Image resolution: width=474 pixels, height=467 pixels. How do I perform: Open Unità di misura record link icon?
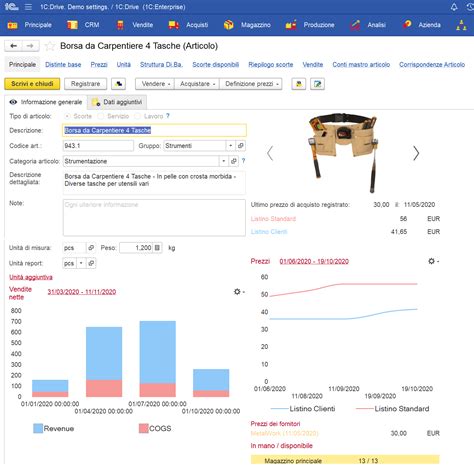click(x=91, y=248)
